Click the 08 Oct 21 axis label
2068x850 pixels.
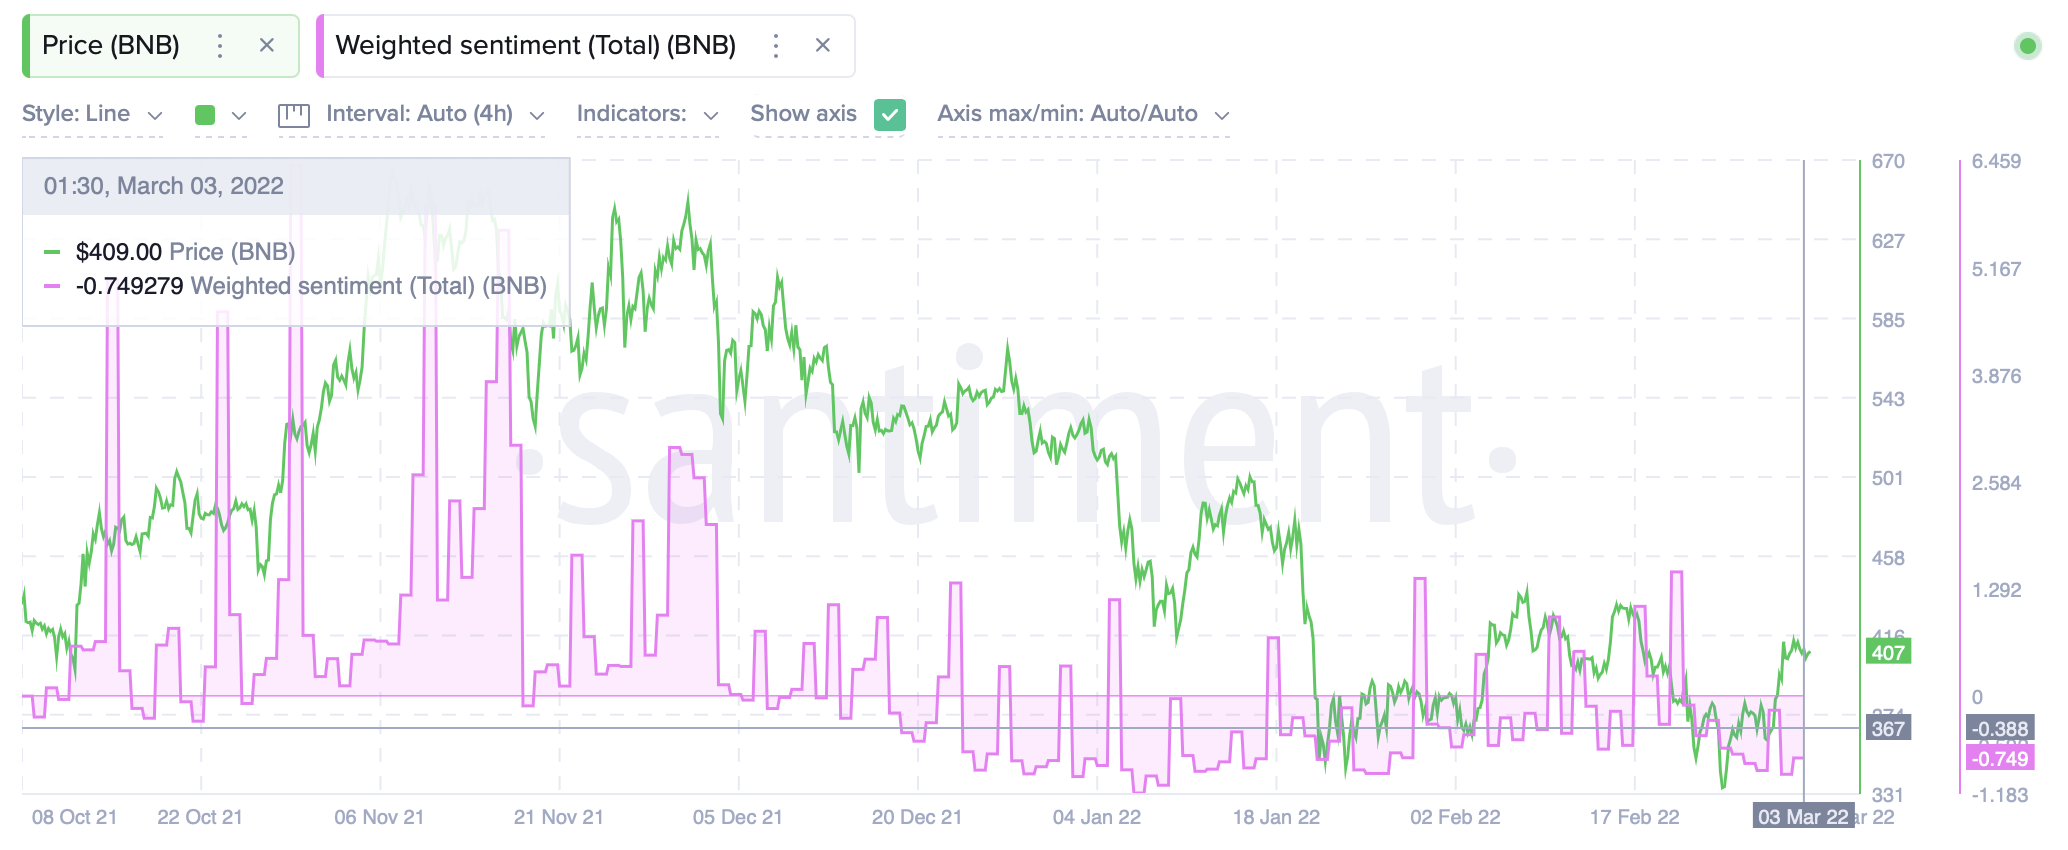72,817
